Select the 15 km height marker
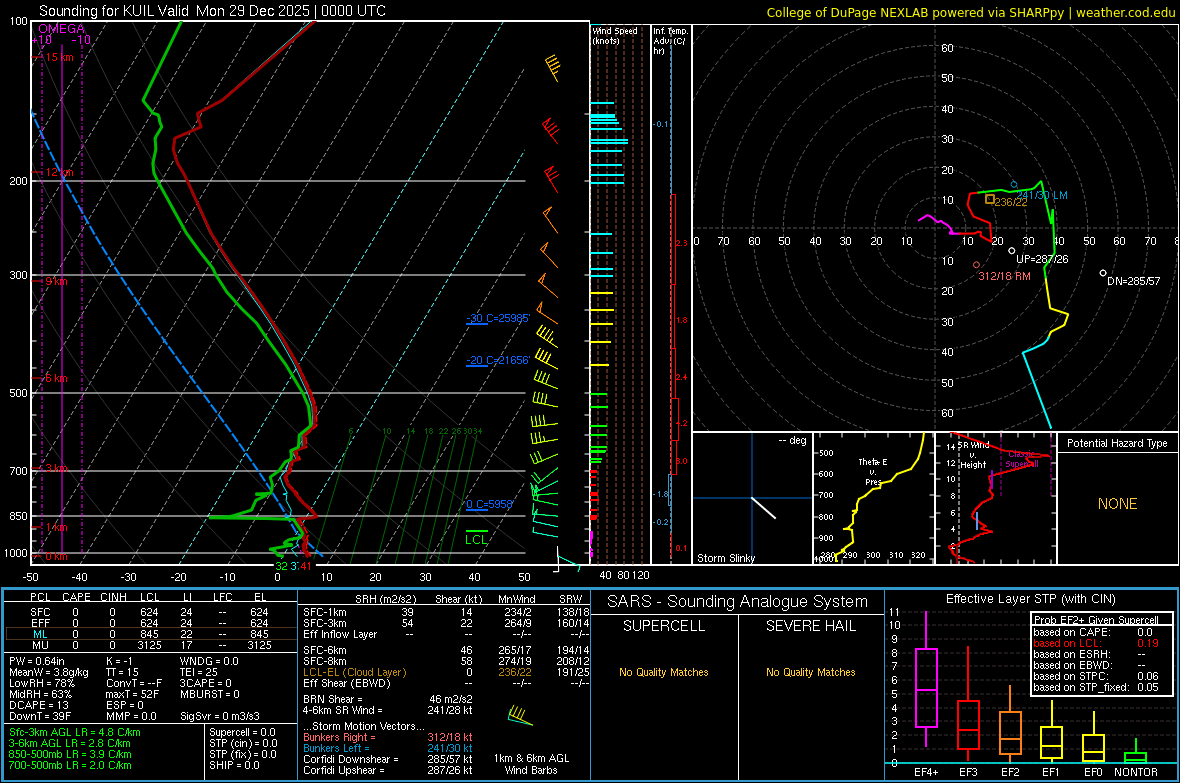The image size is (1180, 783). pyautogui.click(x=58, y=57)
